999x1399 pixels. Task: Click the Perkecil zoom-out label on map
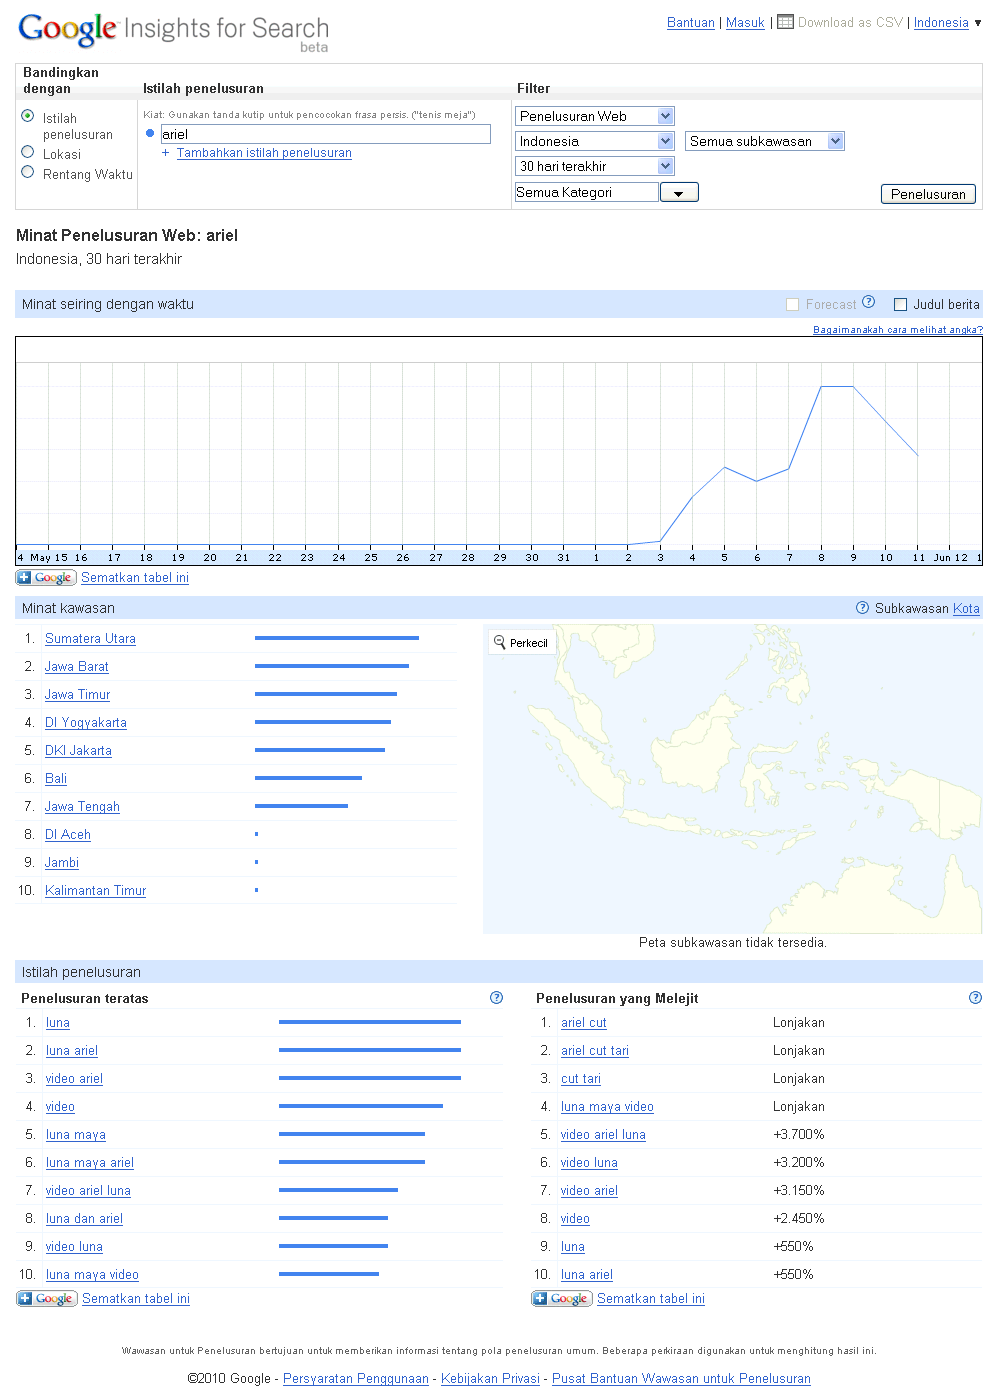tap(529, 643)
